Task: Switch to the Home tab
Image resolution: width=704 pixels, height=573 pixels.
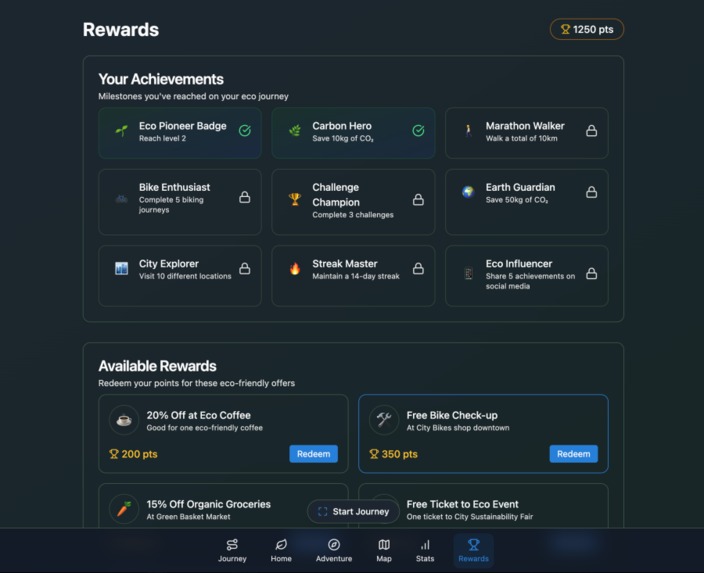Action: [281, 551]
